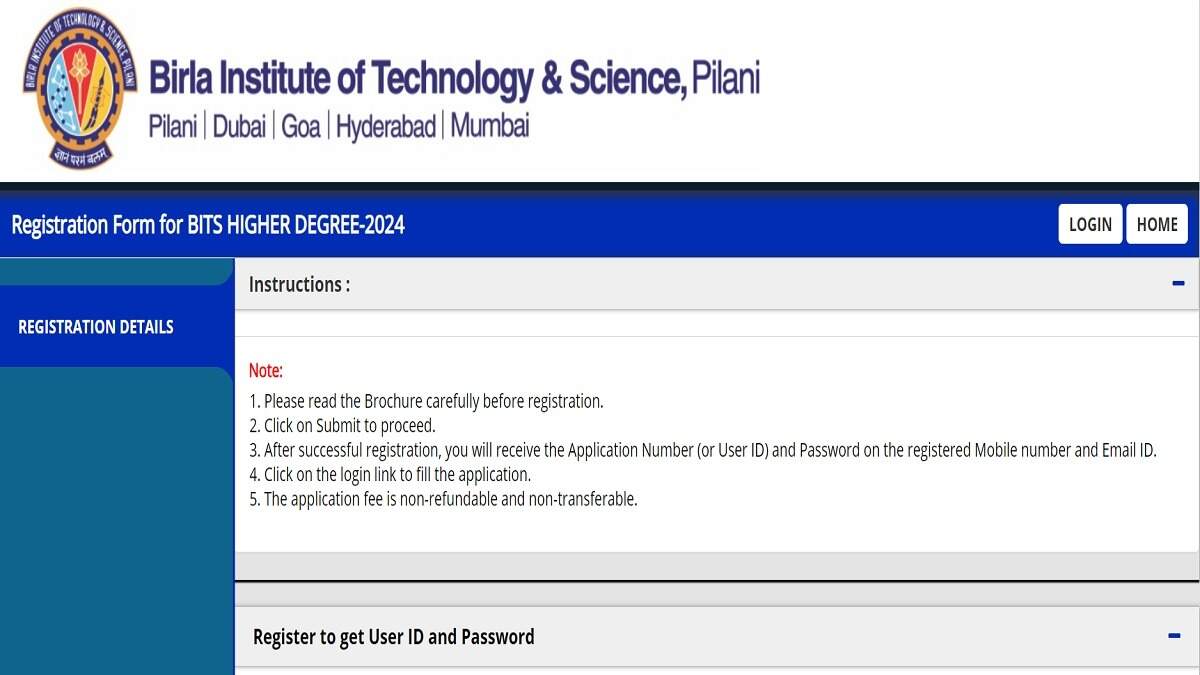1200x675 pixels.
Task: Click the instruction about the login link
Action: [x=390, y=474]
